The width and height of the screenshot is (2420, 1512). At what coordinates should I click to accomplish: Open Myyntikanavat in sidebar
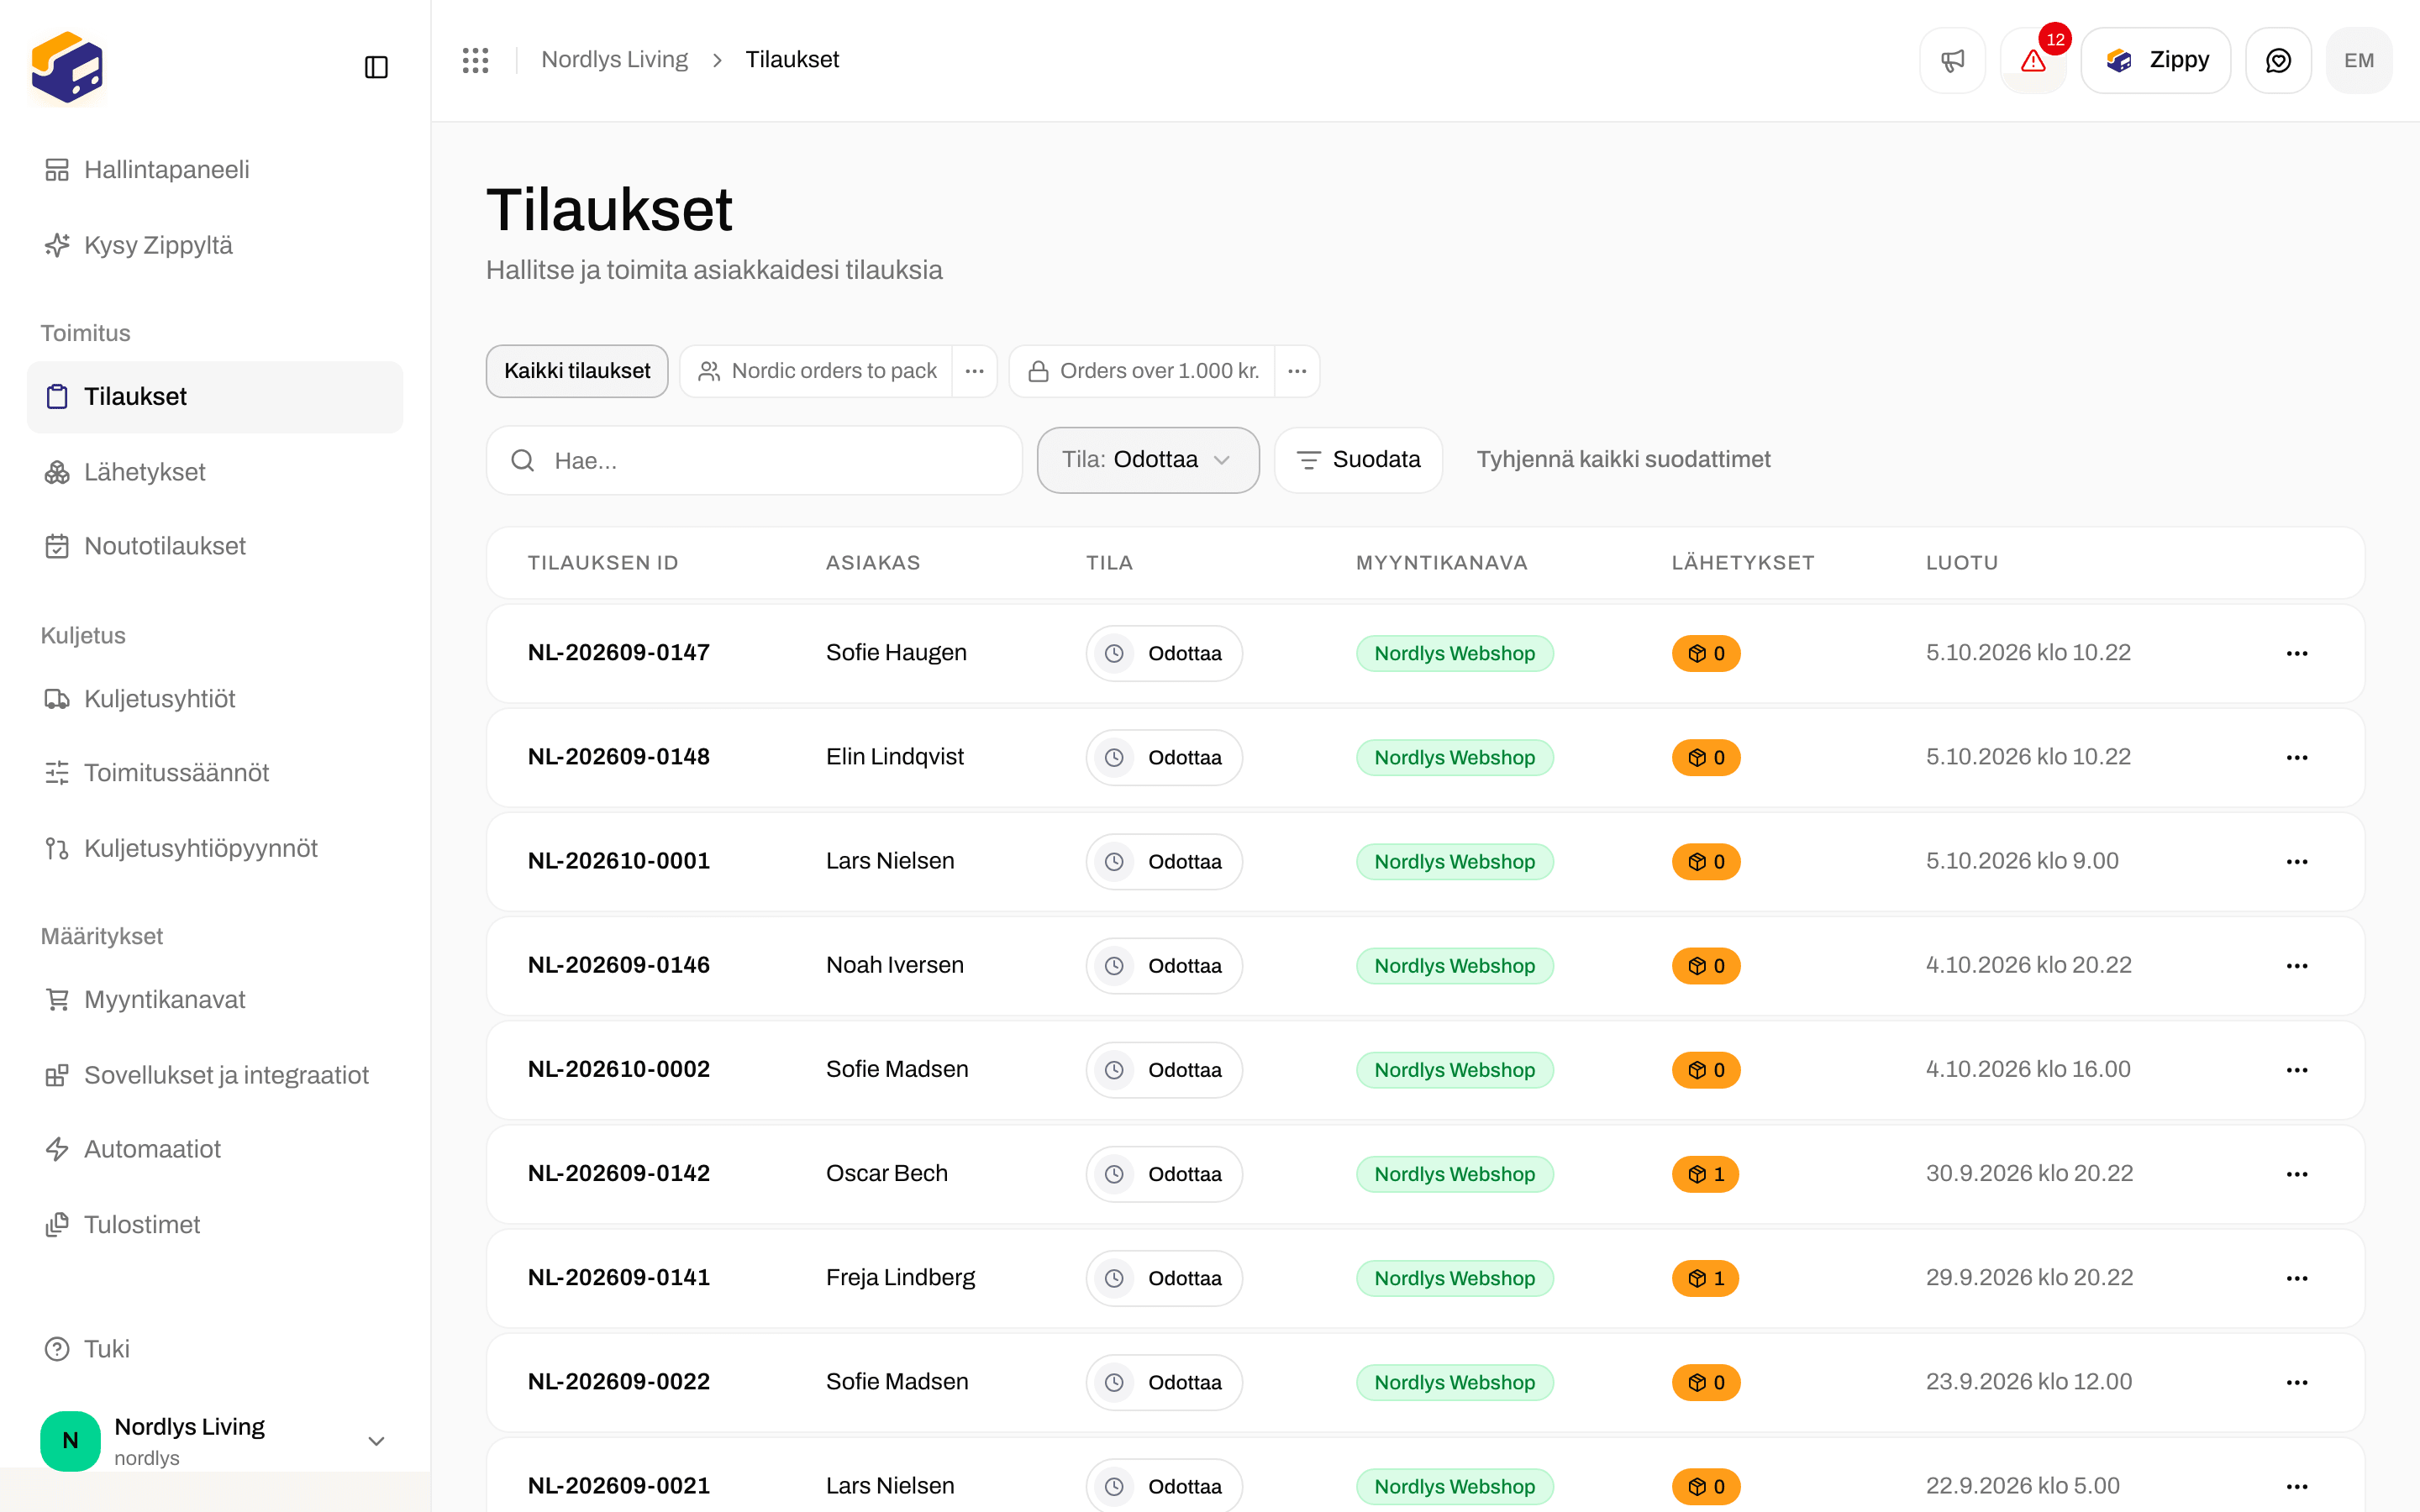215,1000
